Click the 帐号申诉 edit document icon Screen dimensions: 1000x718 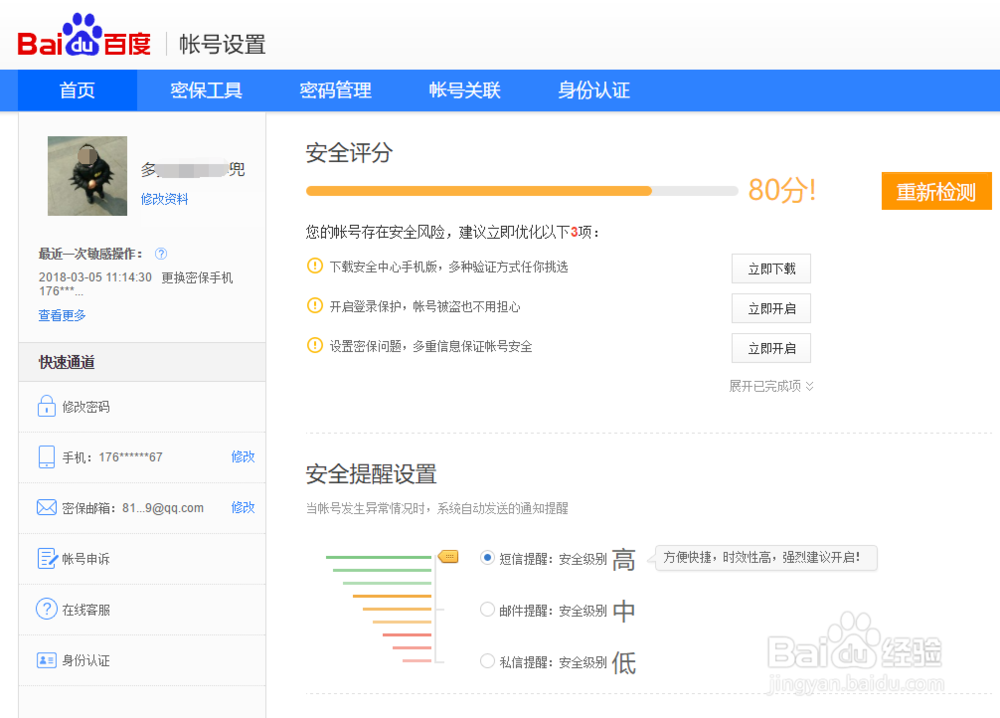coord(46,559)
